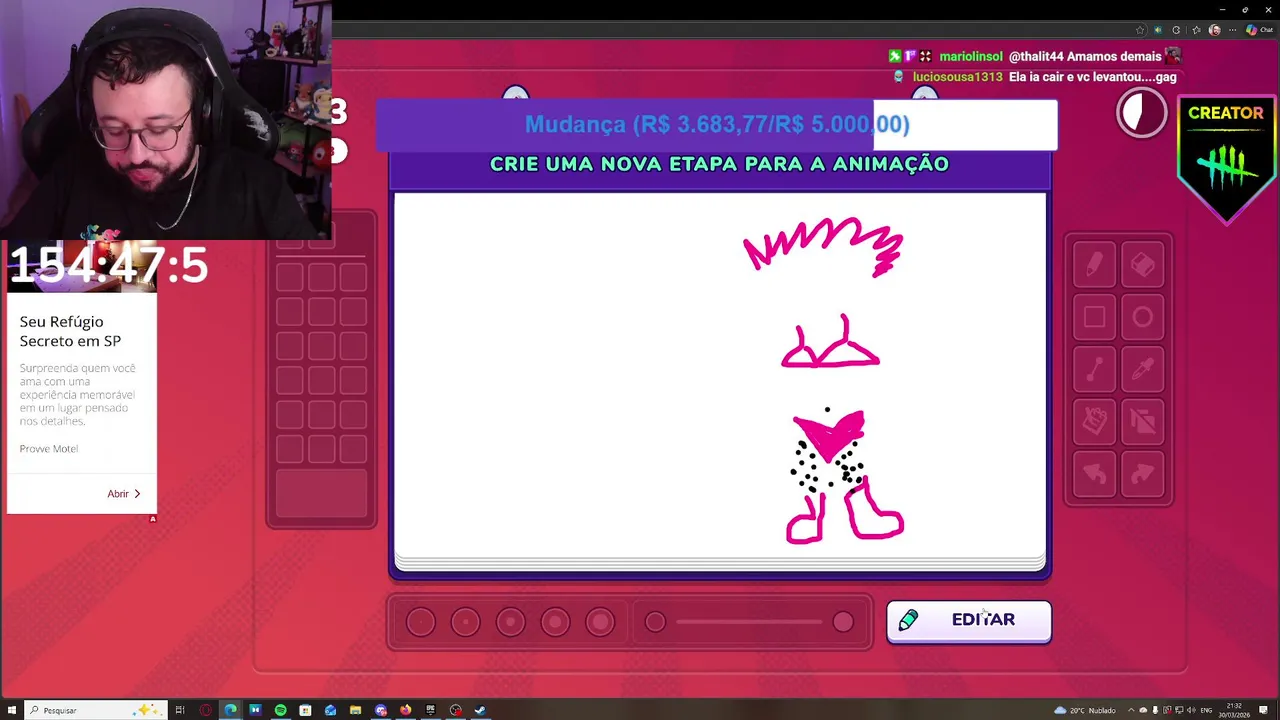This screenshot has height=720, width=1280.
Task: Open the browser profile avatar
Action: [1215, 30]
